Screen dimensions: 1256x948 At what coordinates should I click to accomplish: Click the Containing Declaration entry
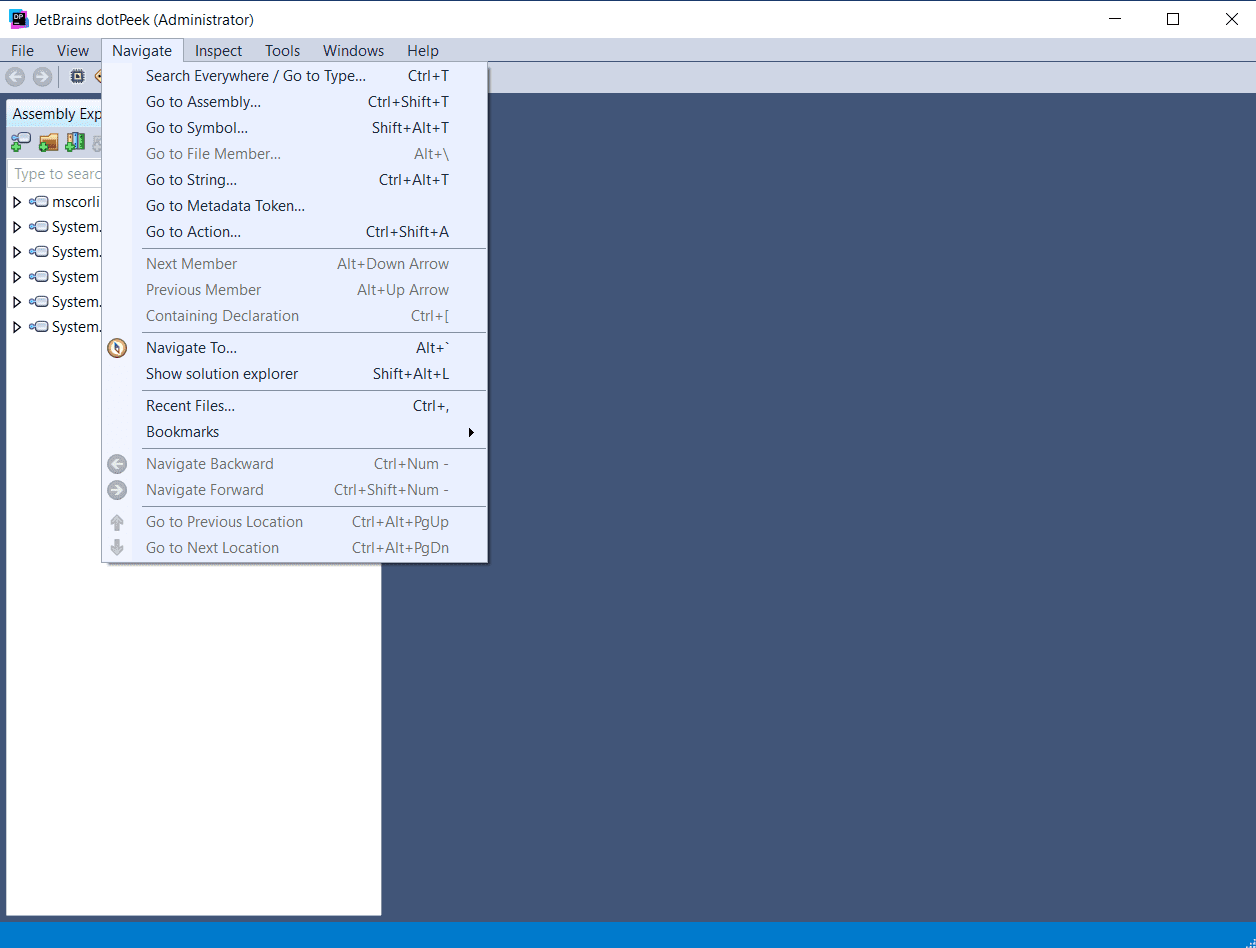[295, 316]
